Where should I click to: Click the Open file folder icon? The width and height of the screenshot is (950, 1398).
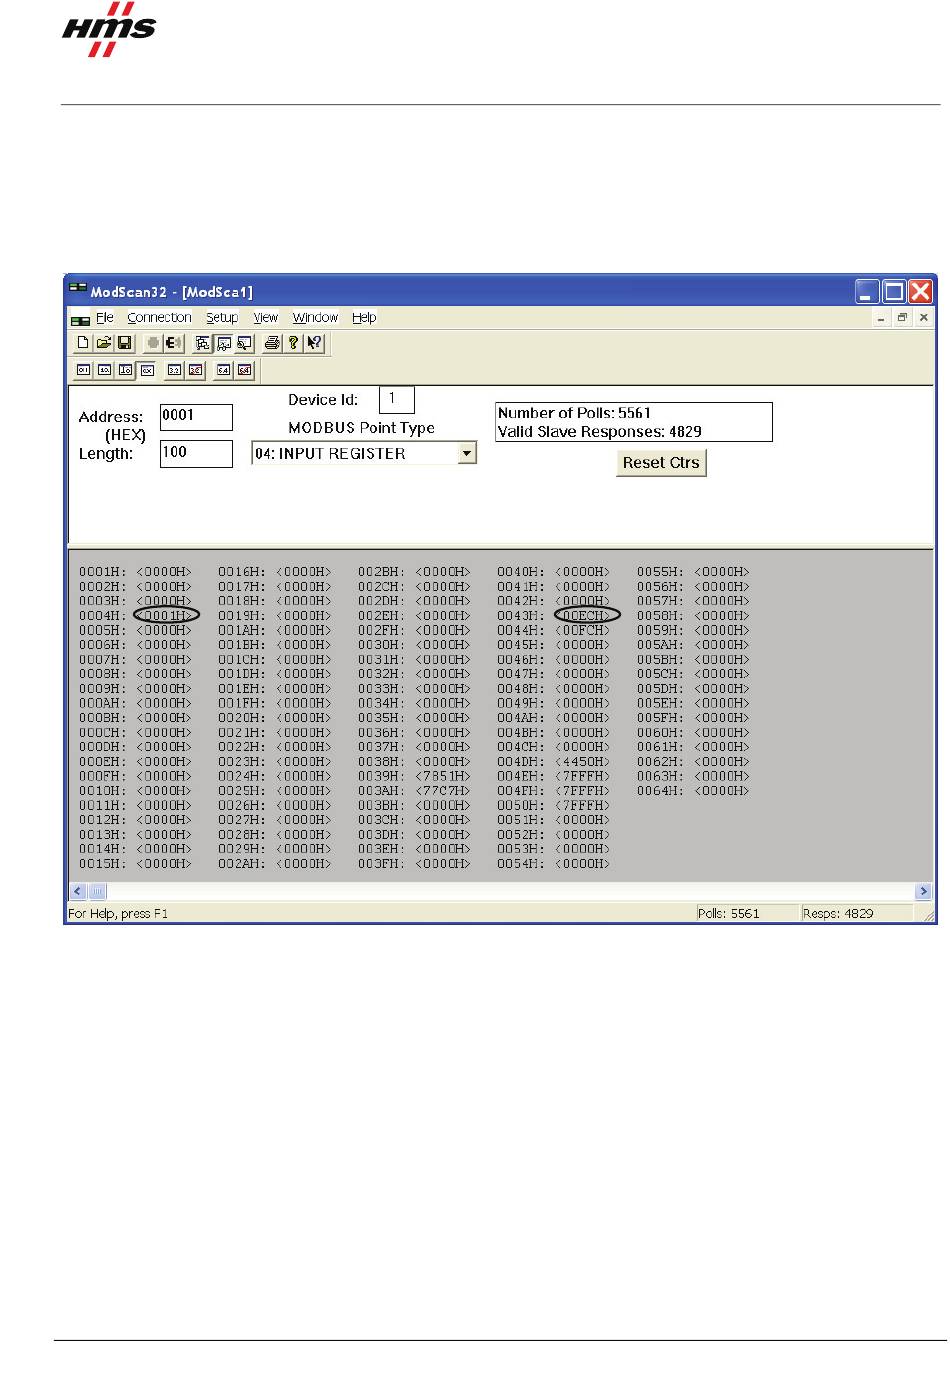pos(104,343)
